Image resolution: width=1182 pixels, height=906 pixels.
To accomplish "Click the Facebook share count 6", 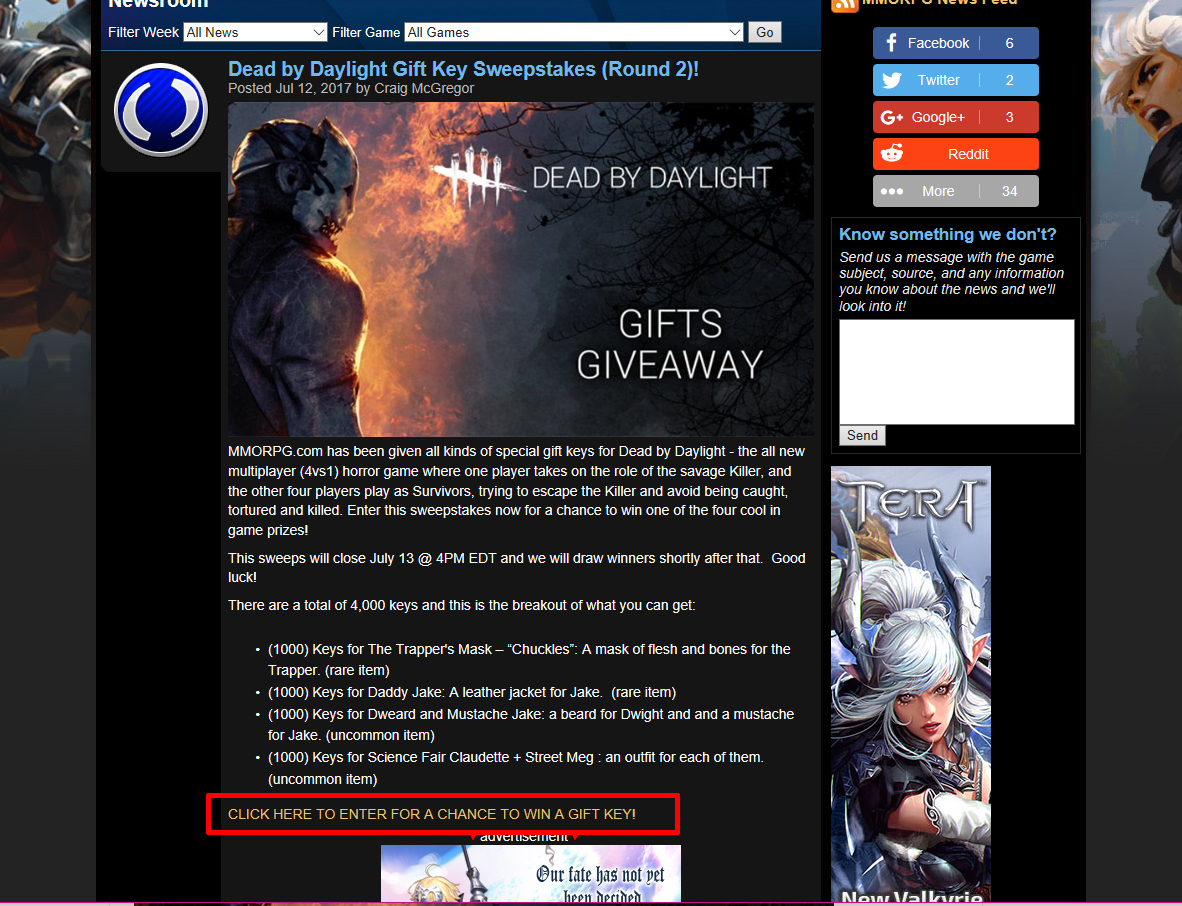I will pos(1009,43).
